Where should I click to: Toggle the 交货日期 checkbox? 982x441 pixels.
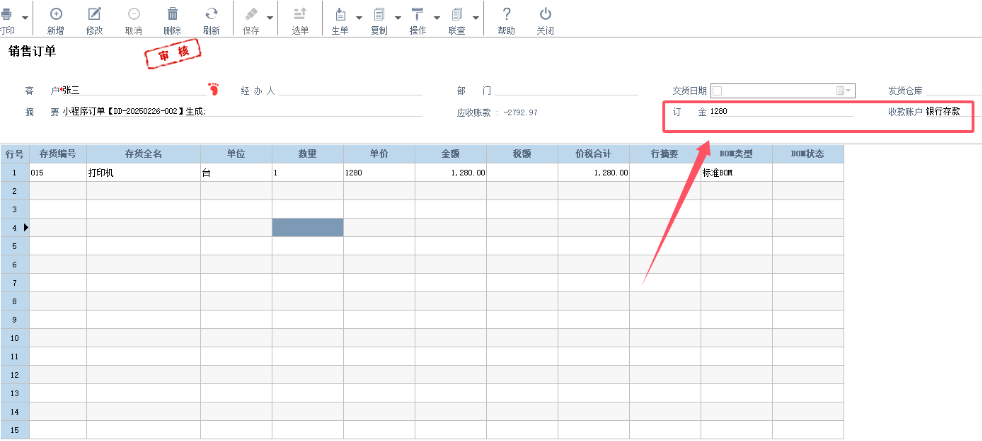click(x=717, y=91)
